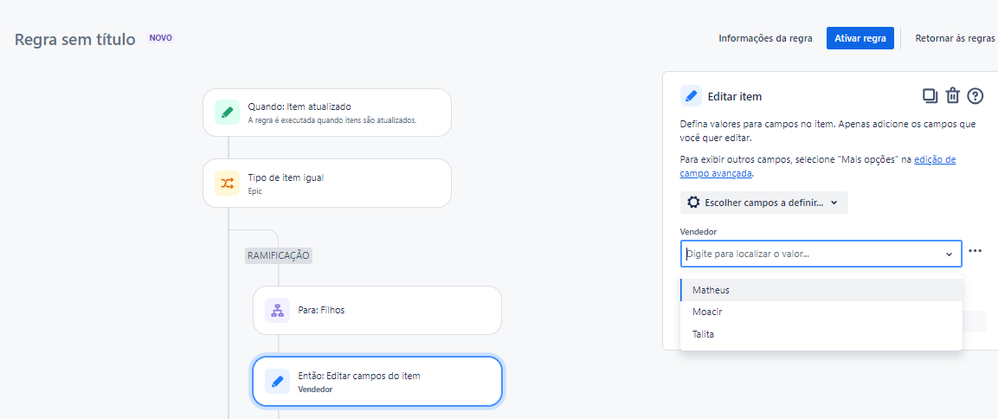998x419 pixels.
Task: Click the Vendedor value search field
Action: (x=810, y=254)
